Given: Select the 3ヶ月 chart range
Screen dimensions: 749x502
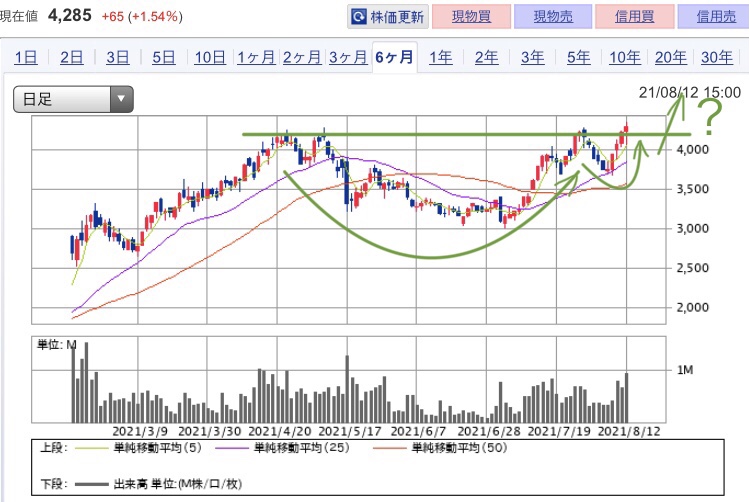Looking at the screenshot, I should [x=348, y=57].
